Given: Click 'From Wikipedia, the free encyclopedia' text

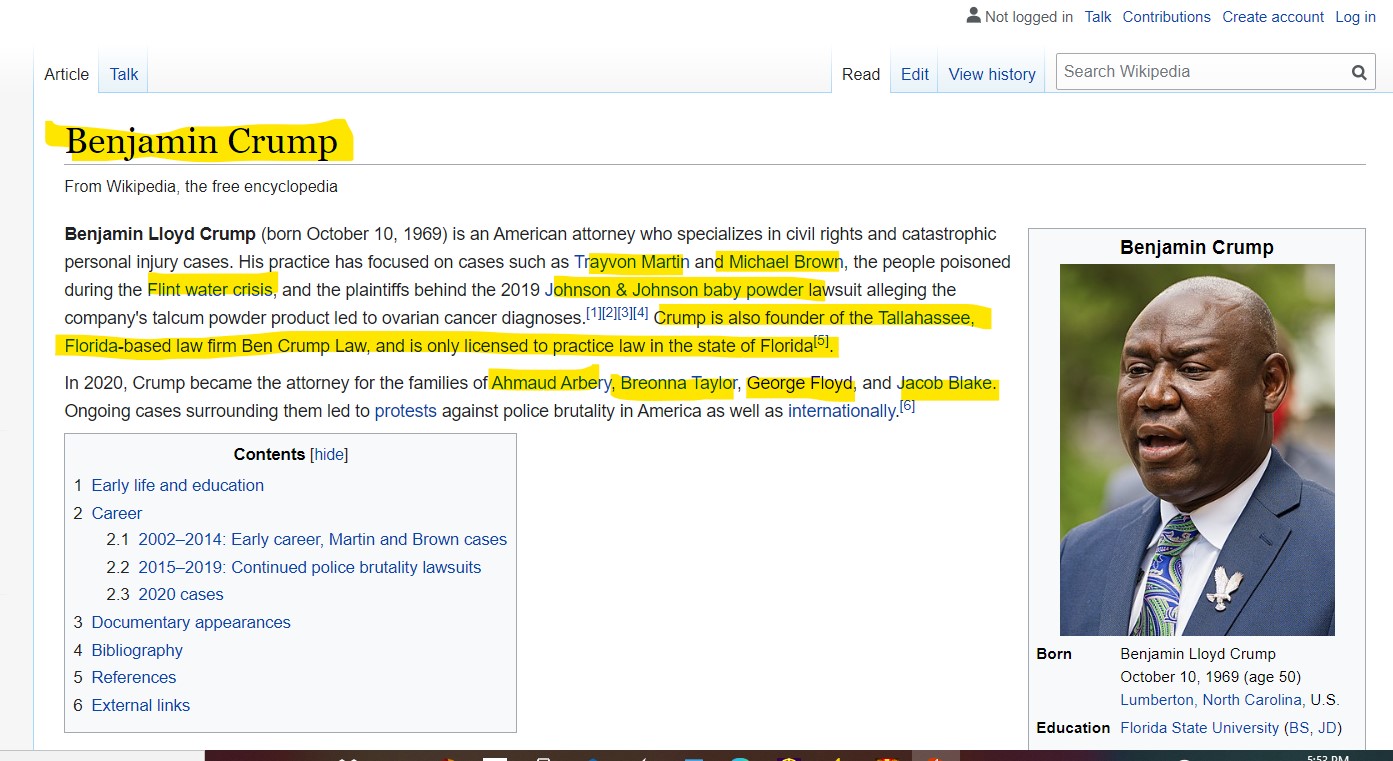Looking at the screenshot, I should [x=201, y=186].
